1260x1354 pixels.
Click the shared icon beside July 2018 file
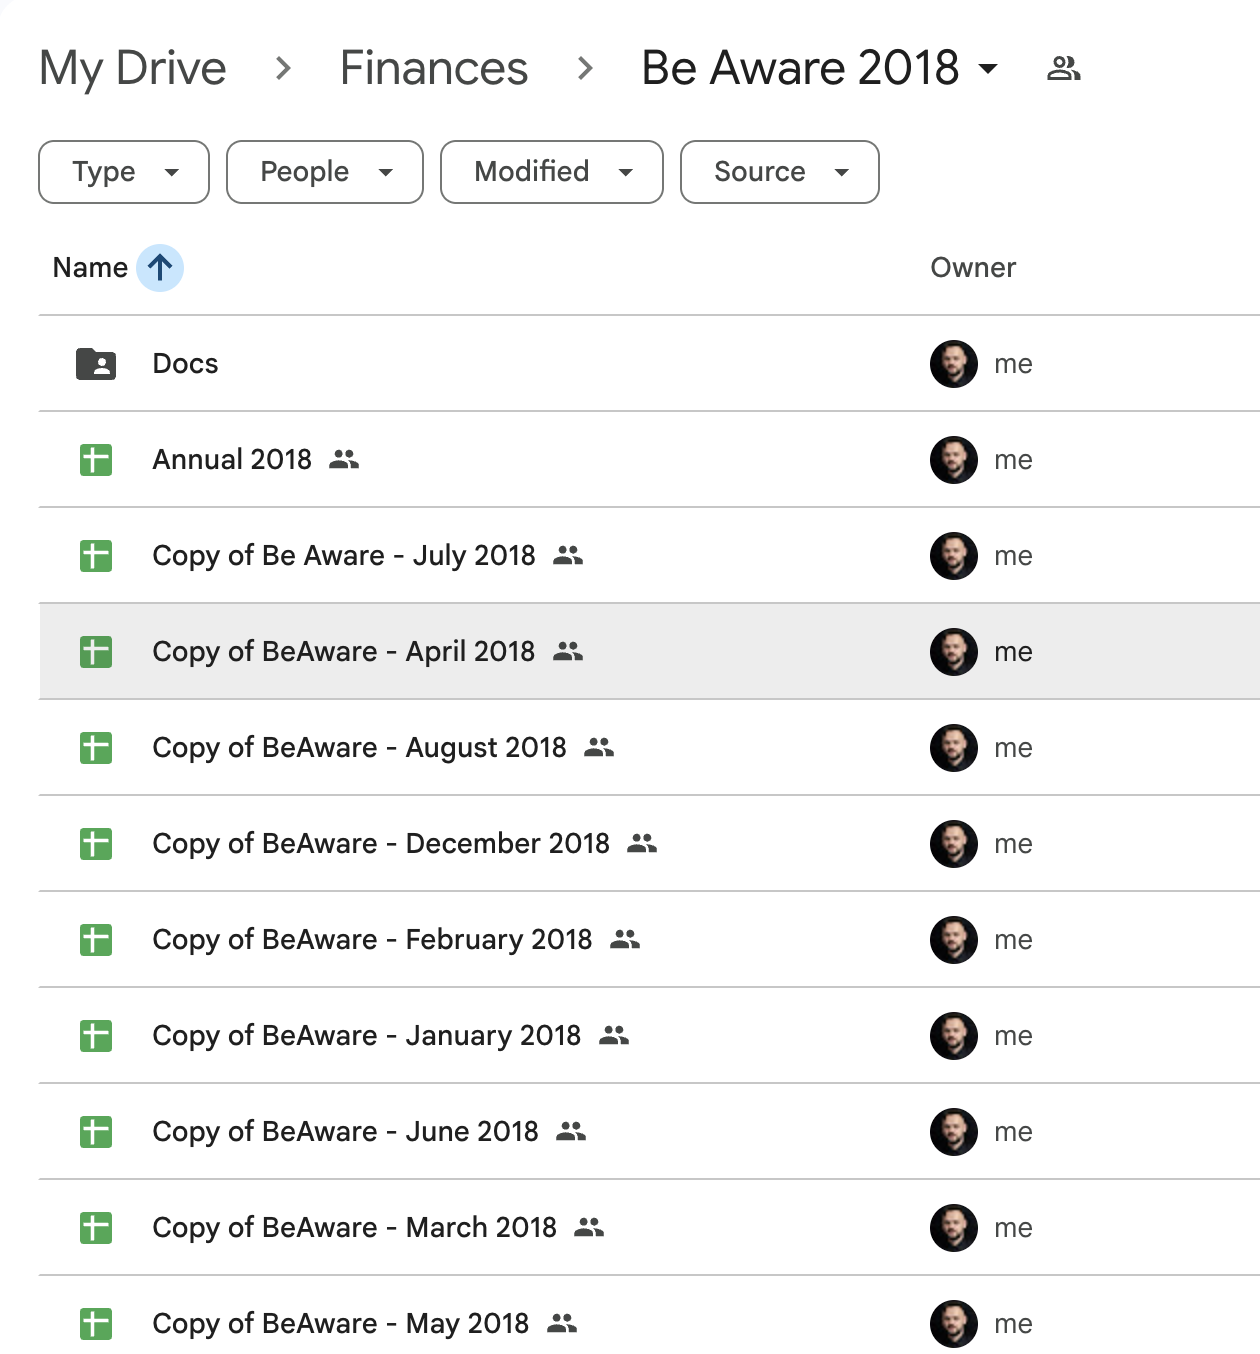(568, 556)
